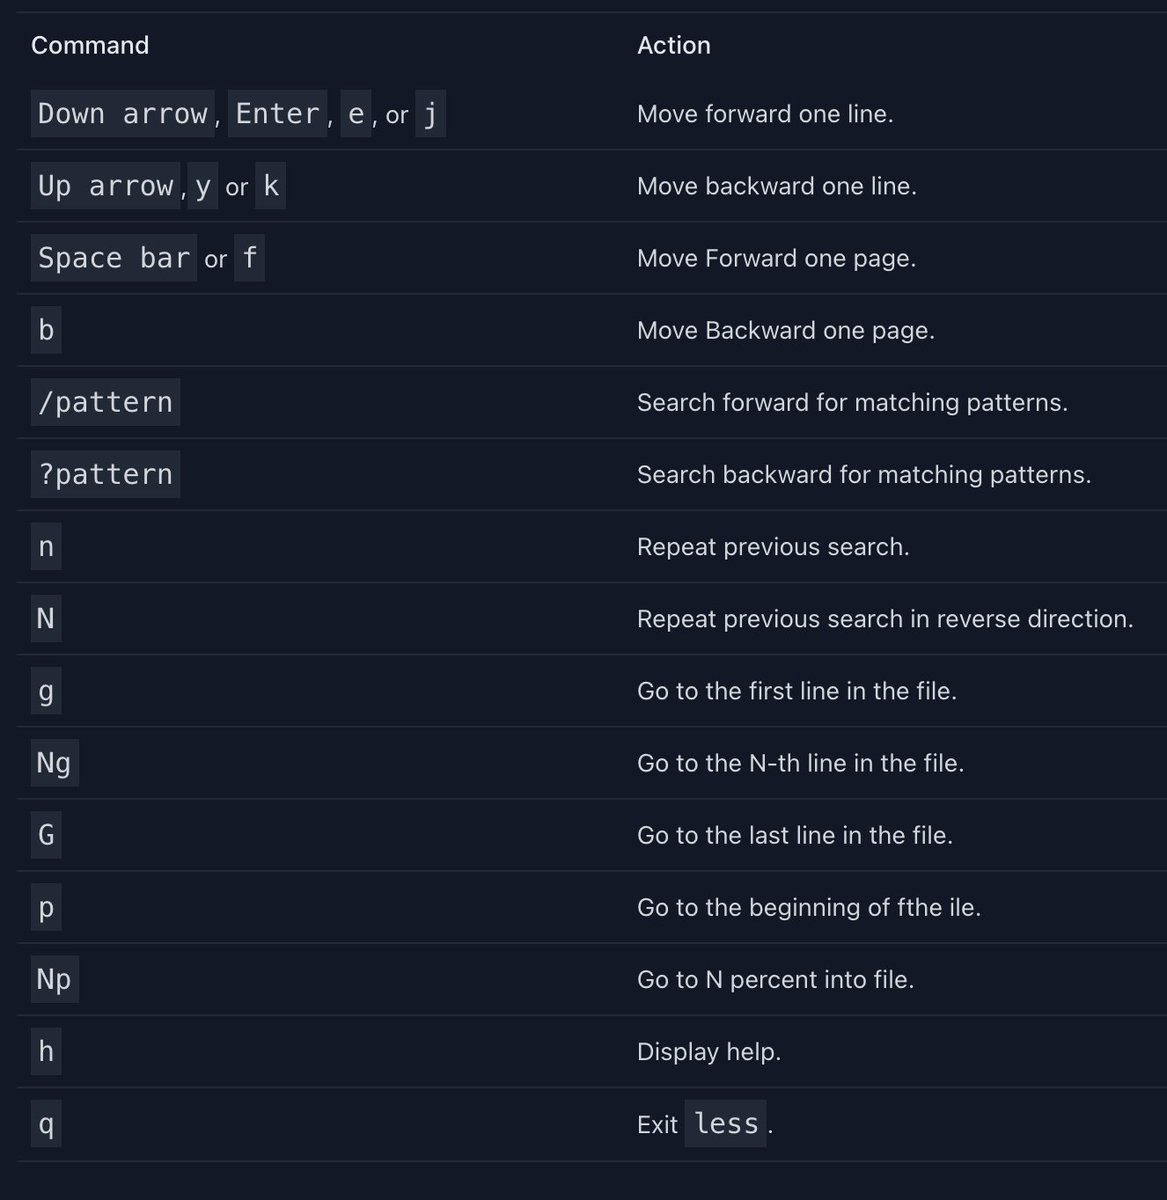Click the ?pattern command code

pos(105,474)
